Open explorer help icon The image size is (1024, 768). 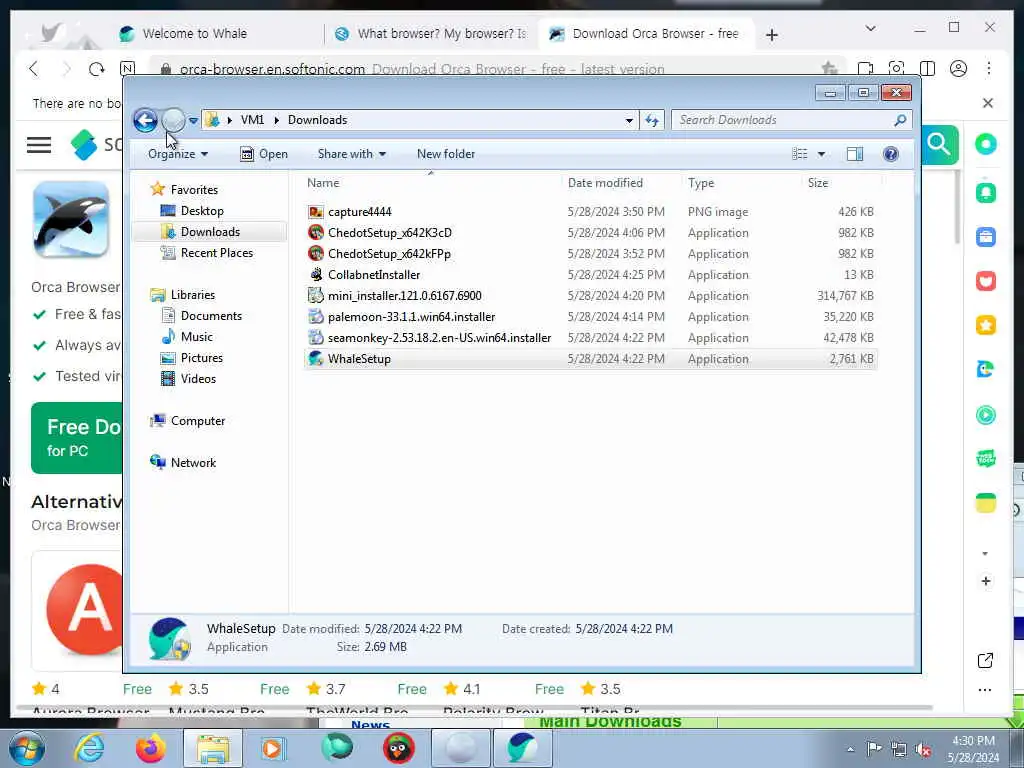[891, 154]
